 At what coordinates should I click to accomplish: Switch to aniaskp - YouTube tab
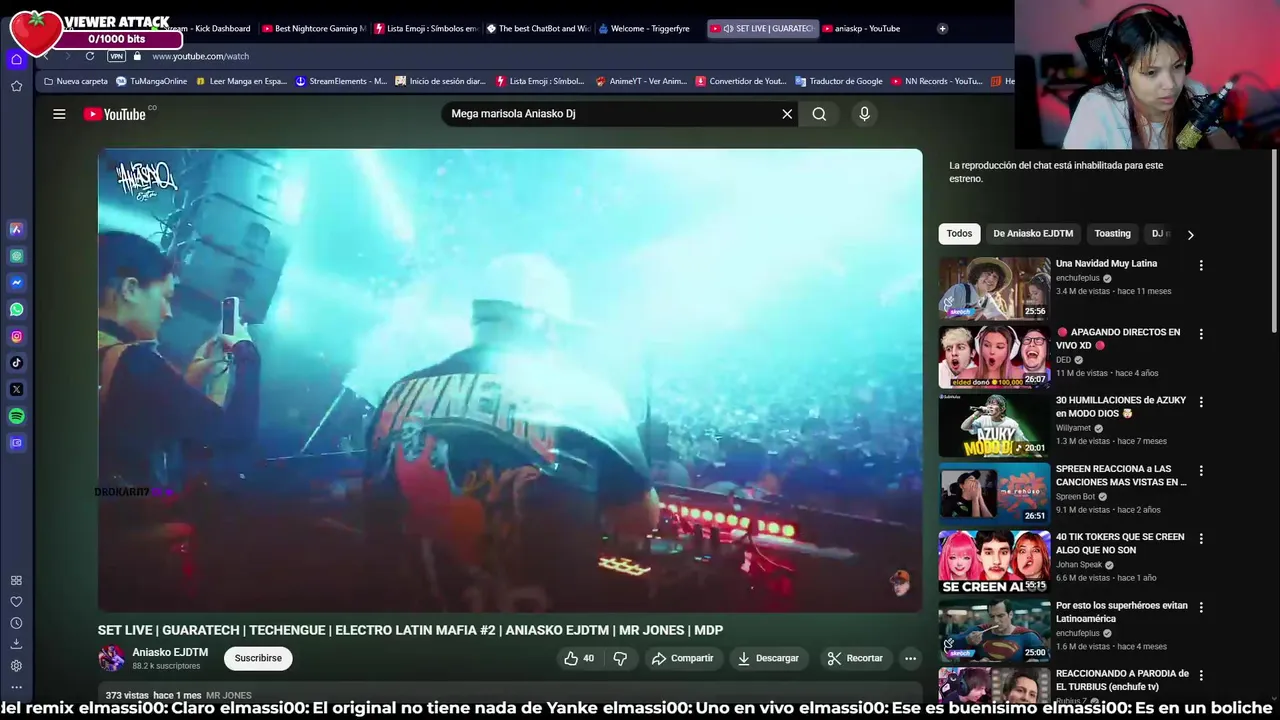pyautogui.click(x=866, y=28)
